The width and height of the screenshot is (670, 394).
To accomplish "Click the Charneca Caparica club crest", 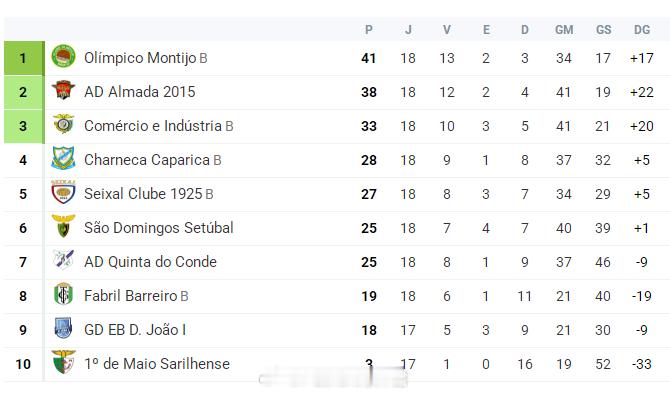I will tap(63, 158).
